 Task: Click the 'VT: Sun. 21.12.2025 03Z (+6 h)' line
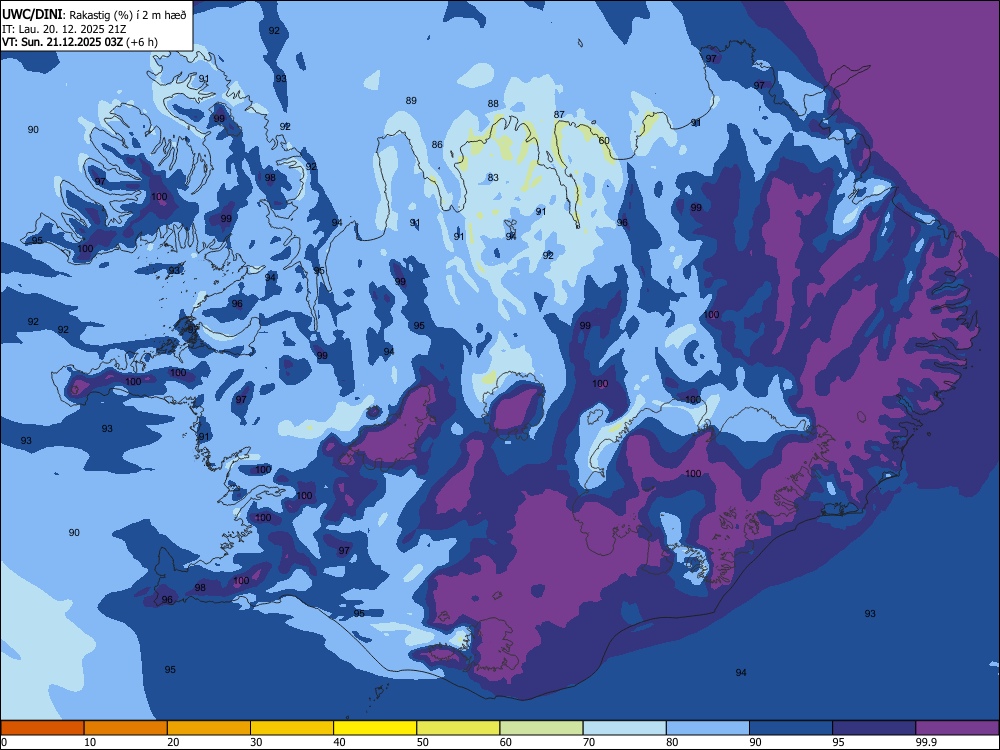[x=80, y=42]
